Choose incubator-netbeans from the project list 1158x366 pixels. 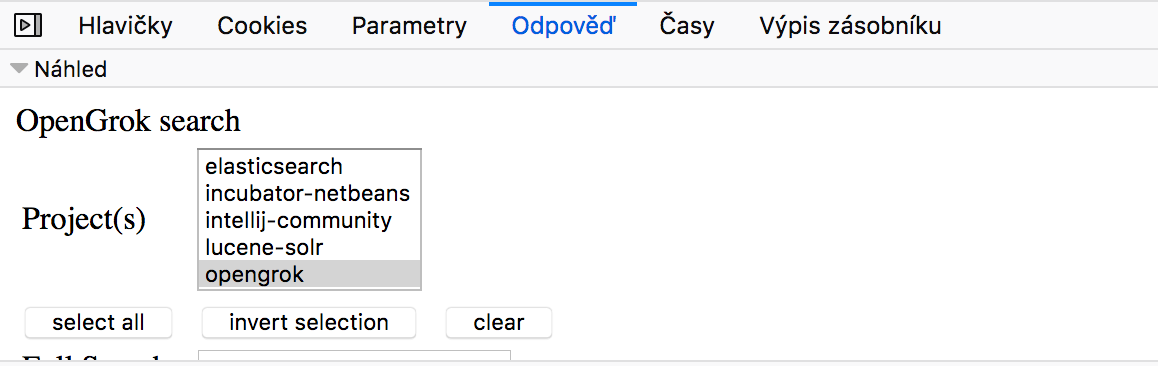(x=309, y=193)
